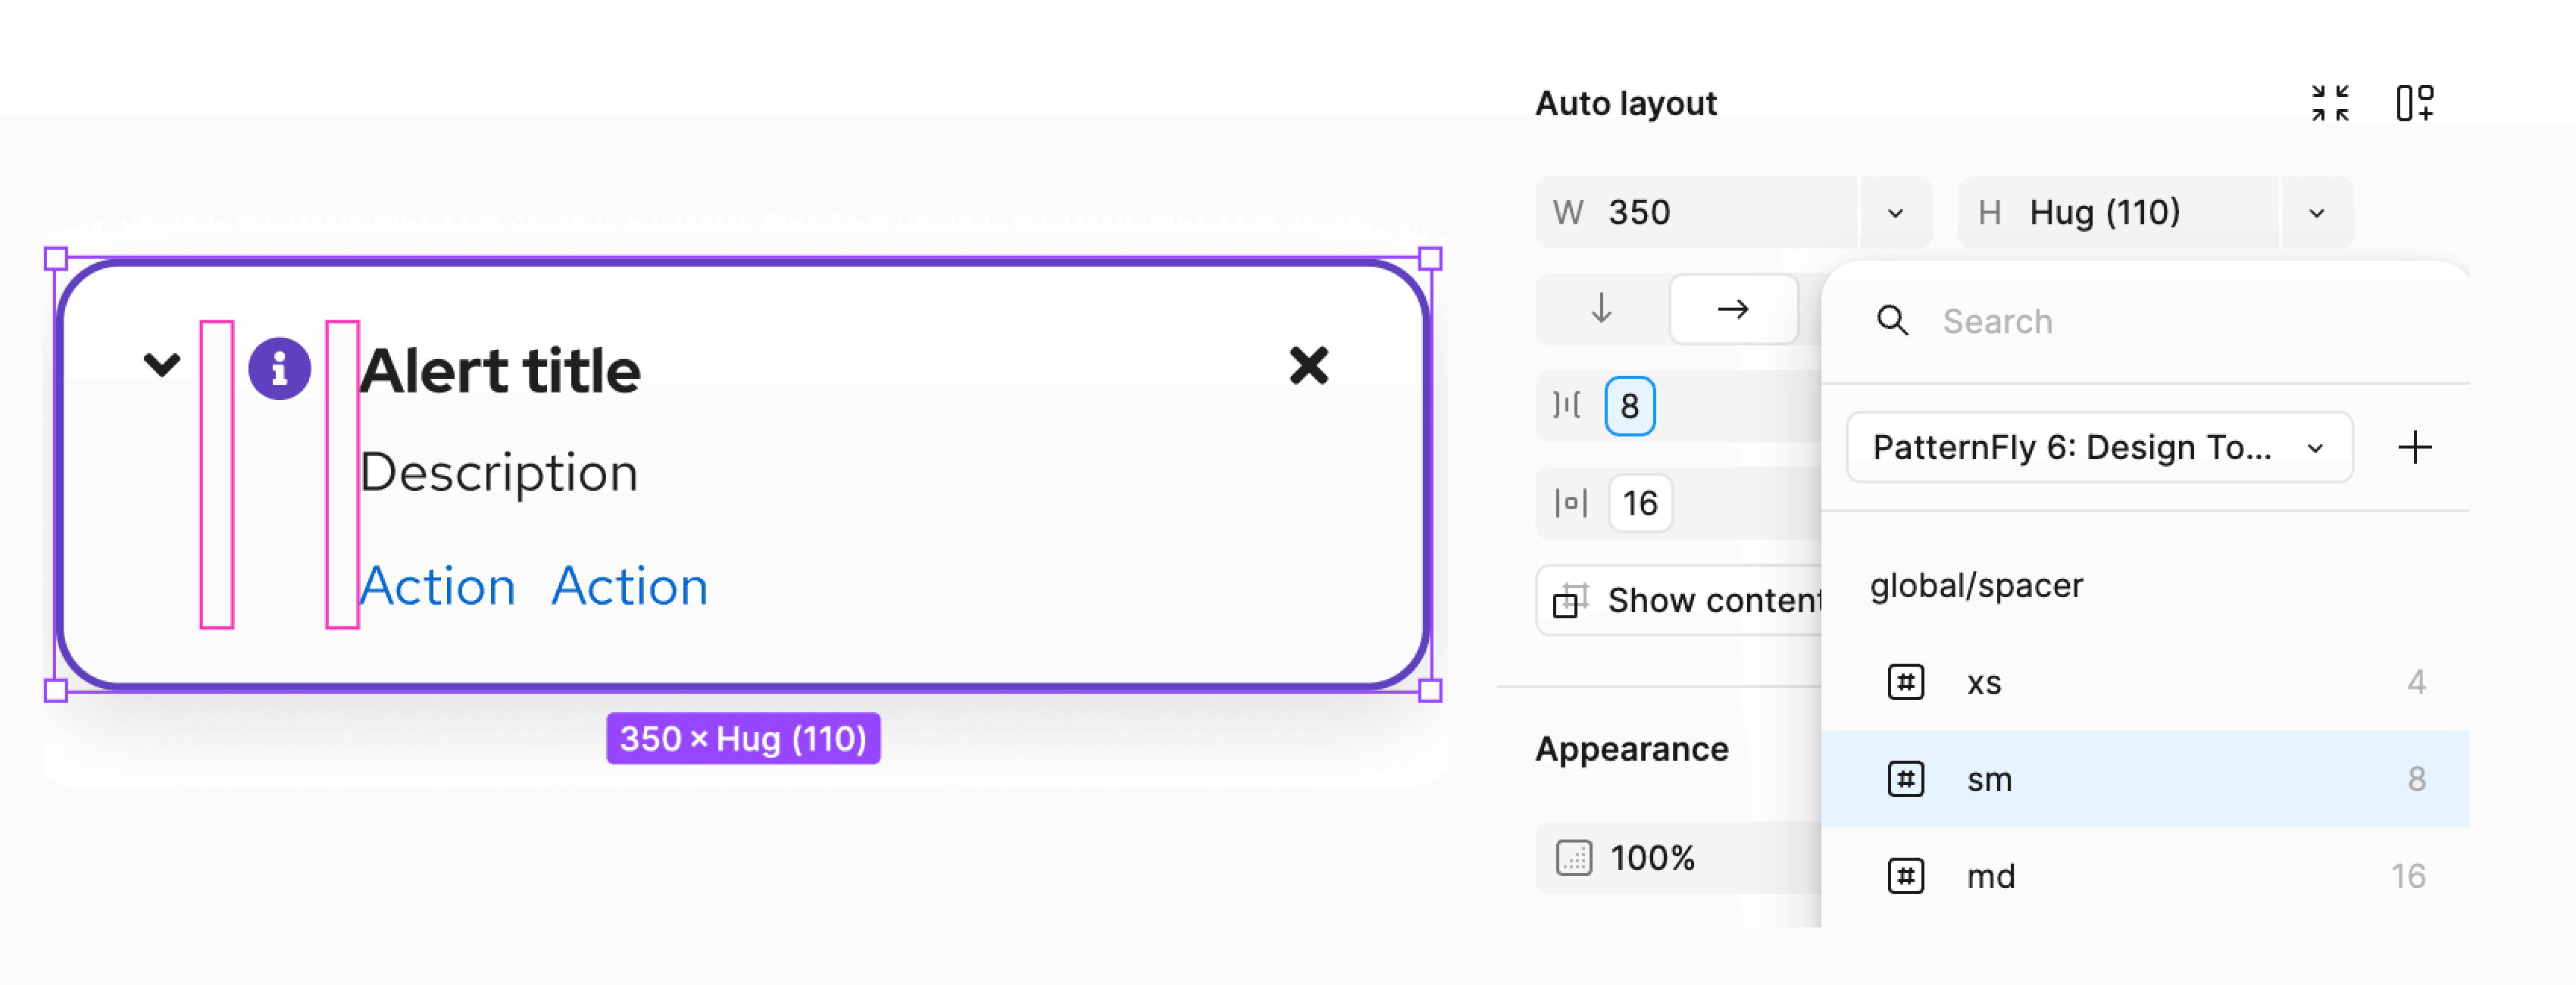Select vertical layout direction arrow
The width and height of the screenshot is (2576, 985).
(x=1601, y=309)
